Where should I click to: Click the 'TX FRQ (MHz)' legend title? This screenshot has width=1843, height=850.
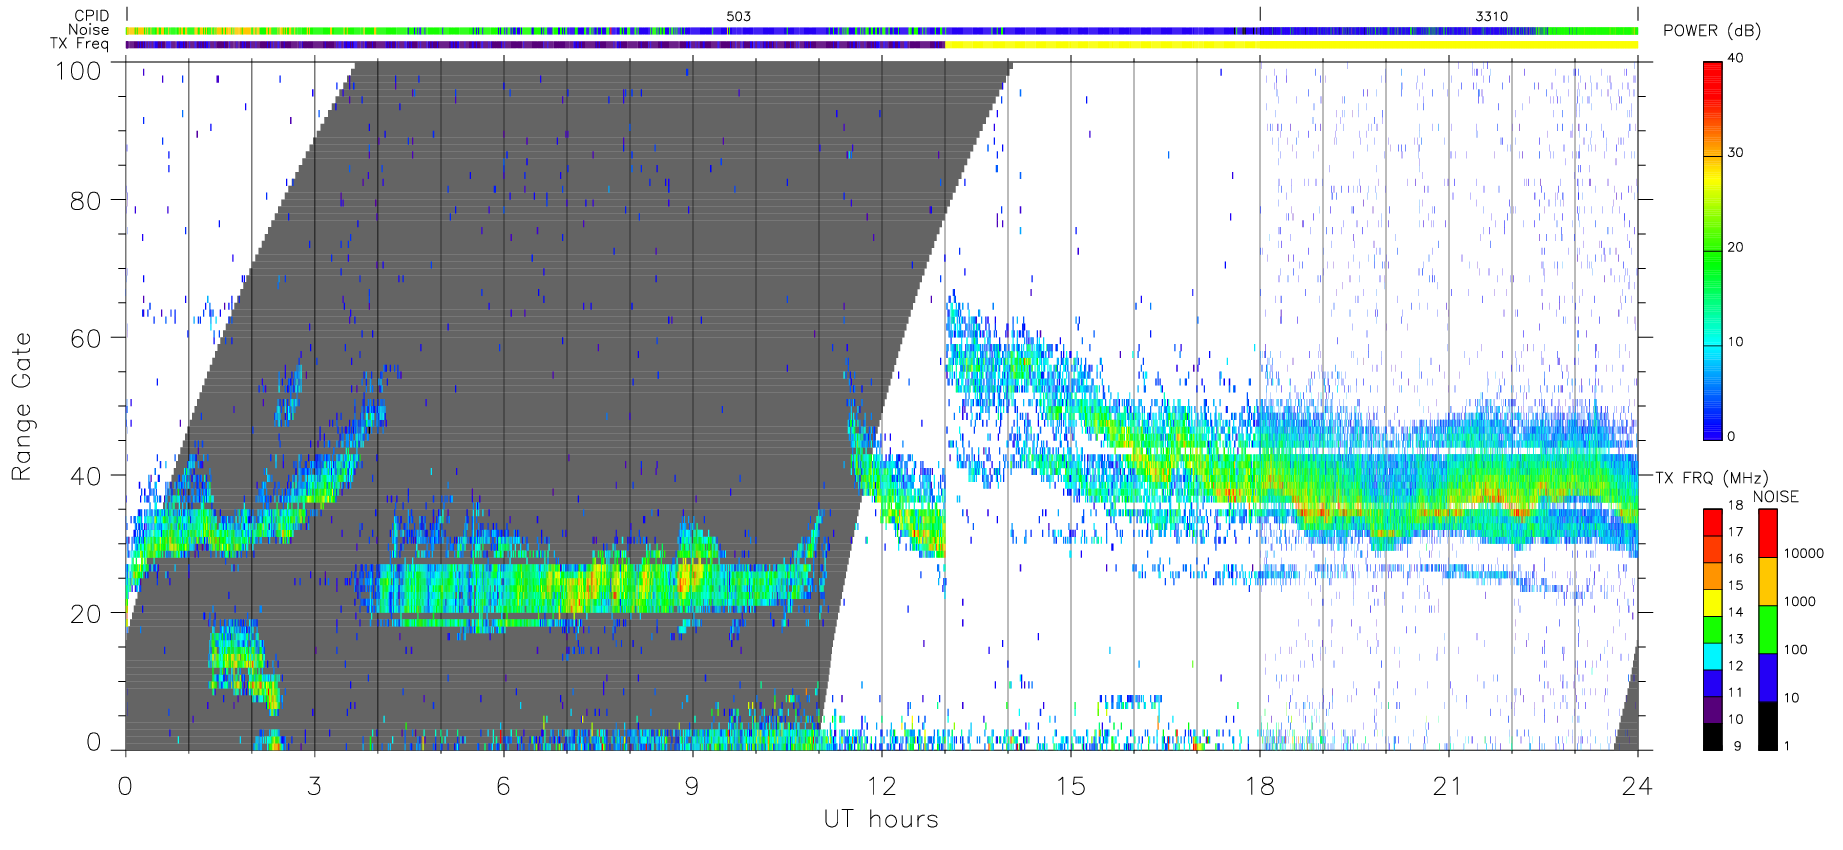pyautogui.click(x=1711, y=478)
